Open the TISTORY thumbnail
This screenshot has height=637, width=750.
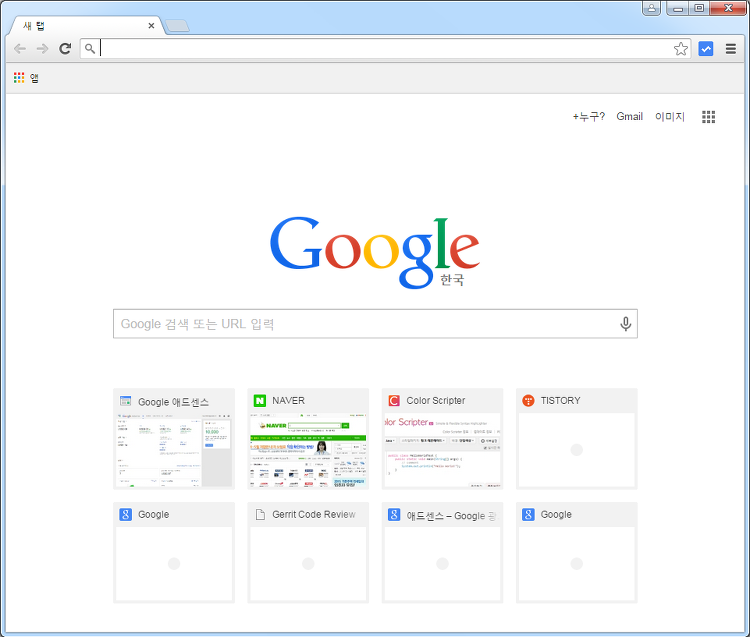tap(576, 450)
